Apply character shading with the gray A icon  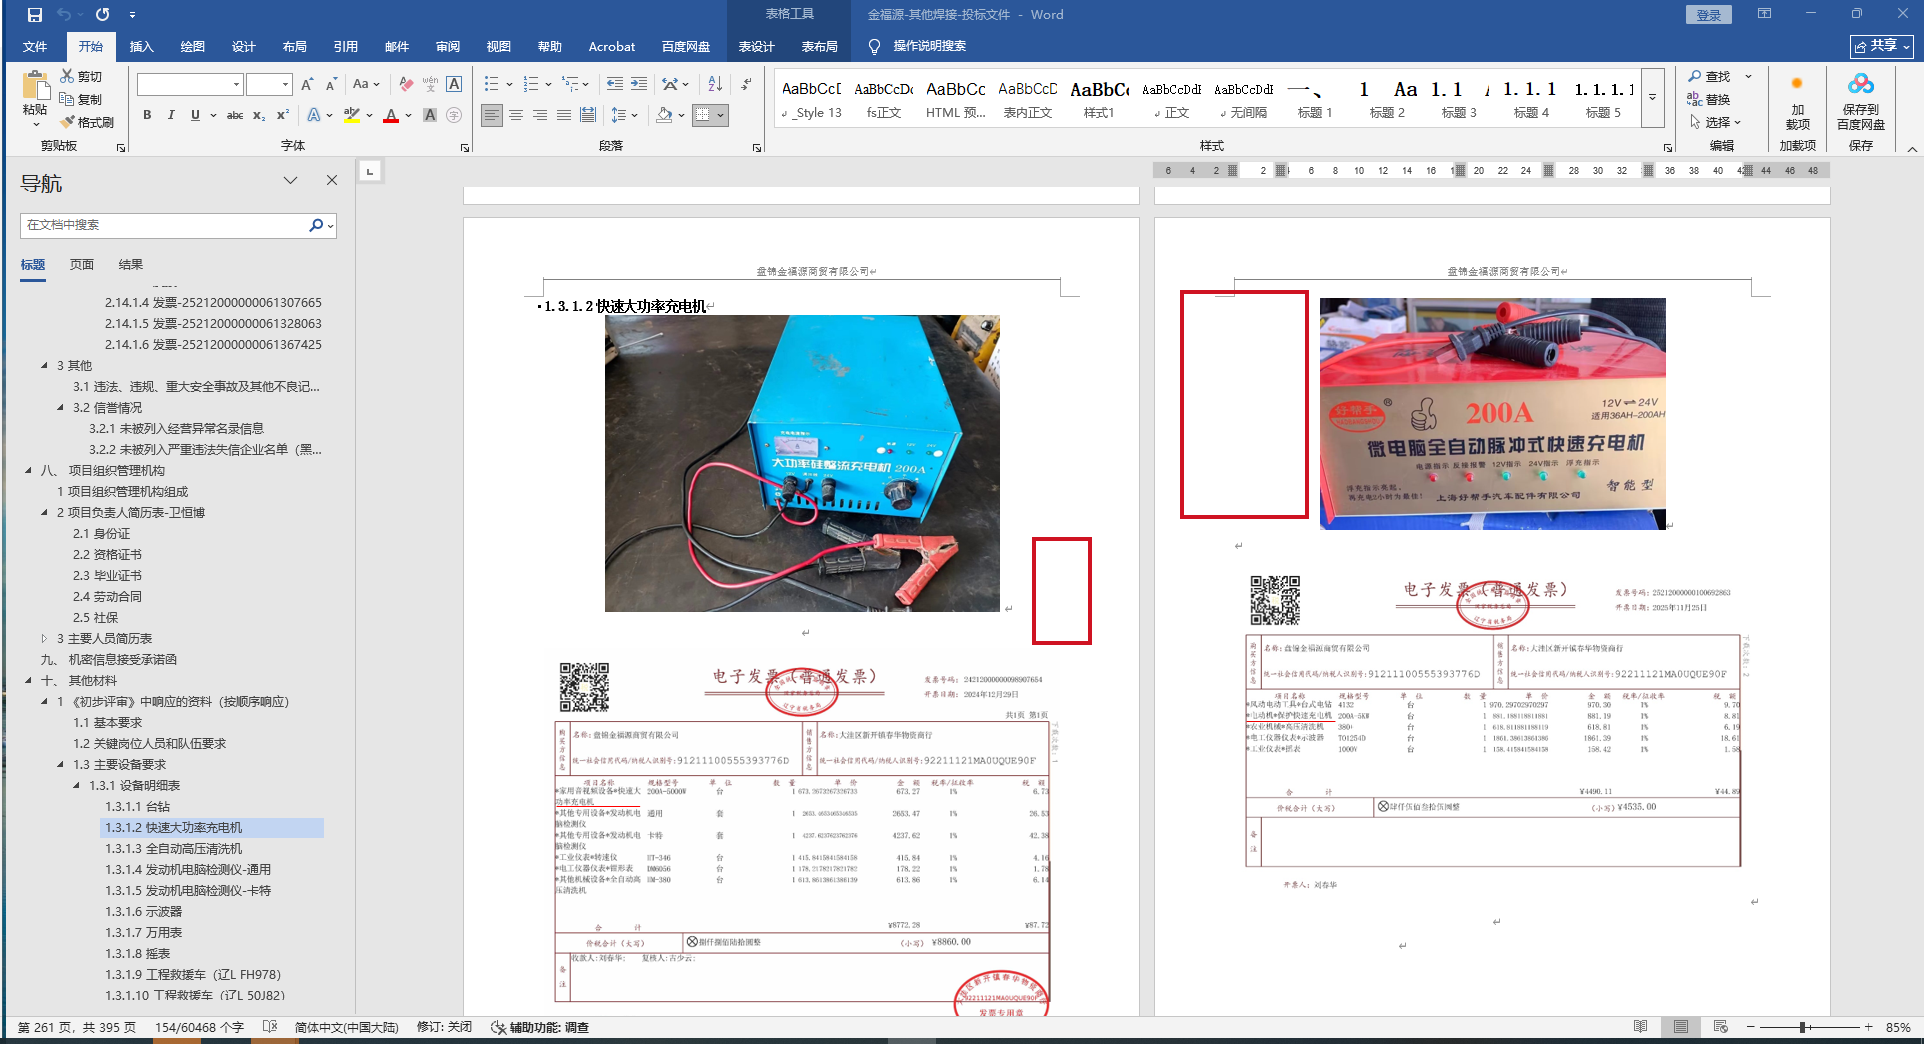tap(430, 115)
